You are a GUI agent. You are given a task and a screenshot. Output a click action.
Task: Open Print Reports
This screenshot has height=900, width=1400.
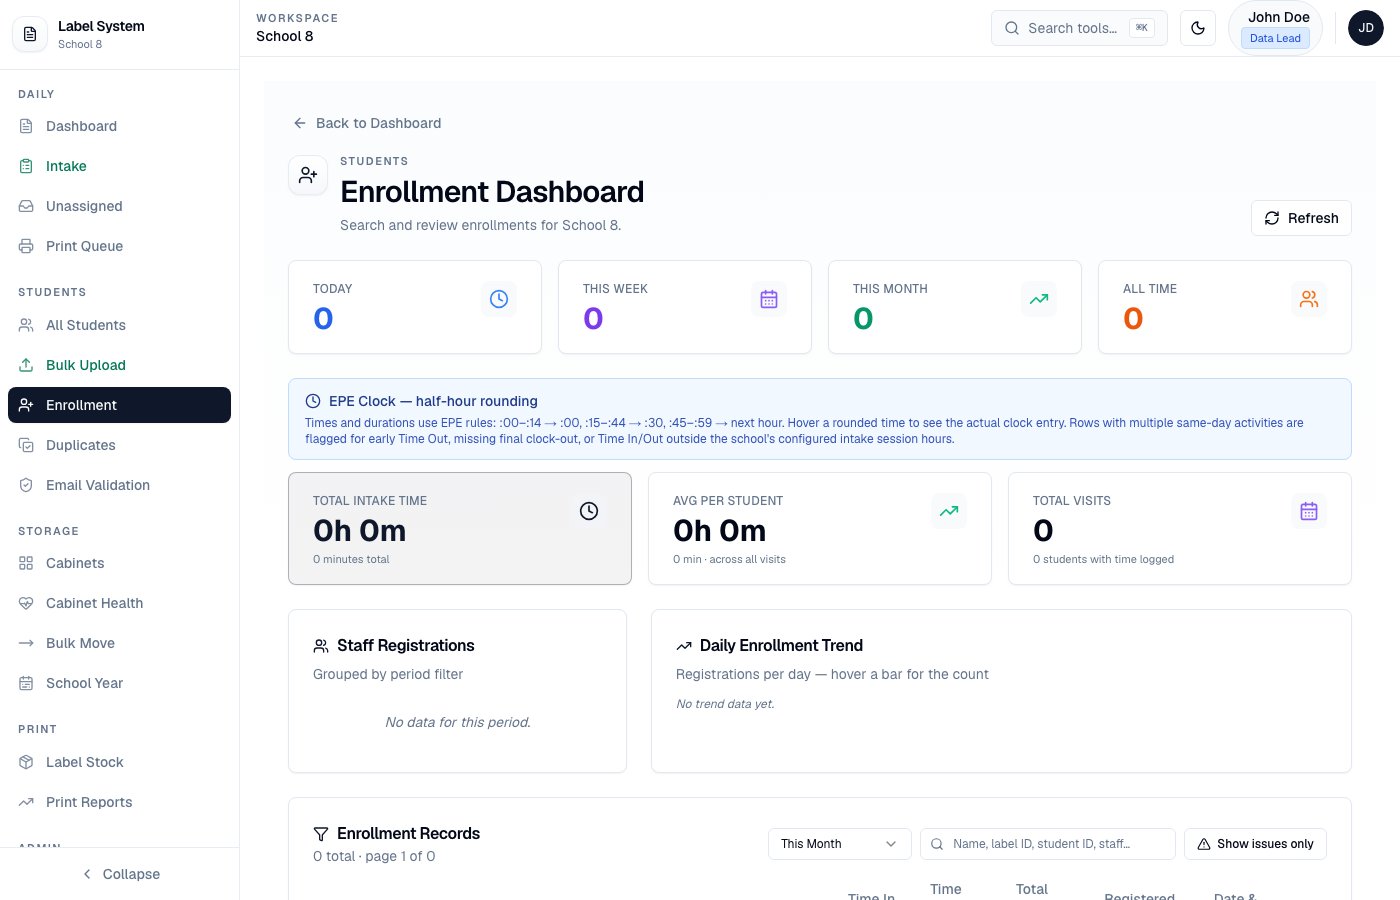(119, 802)
